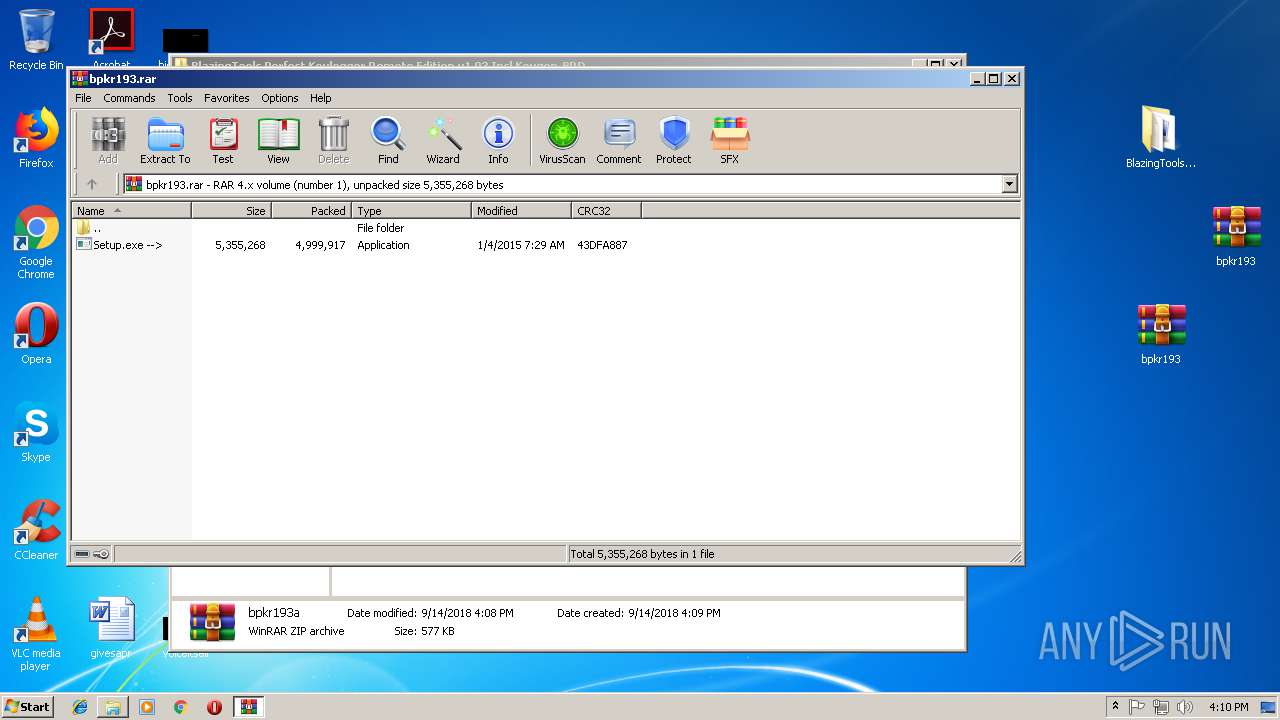Select bpkr193a archive in Explorer details pane

click(x=213, y=622)
